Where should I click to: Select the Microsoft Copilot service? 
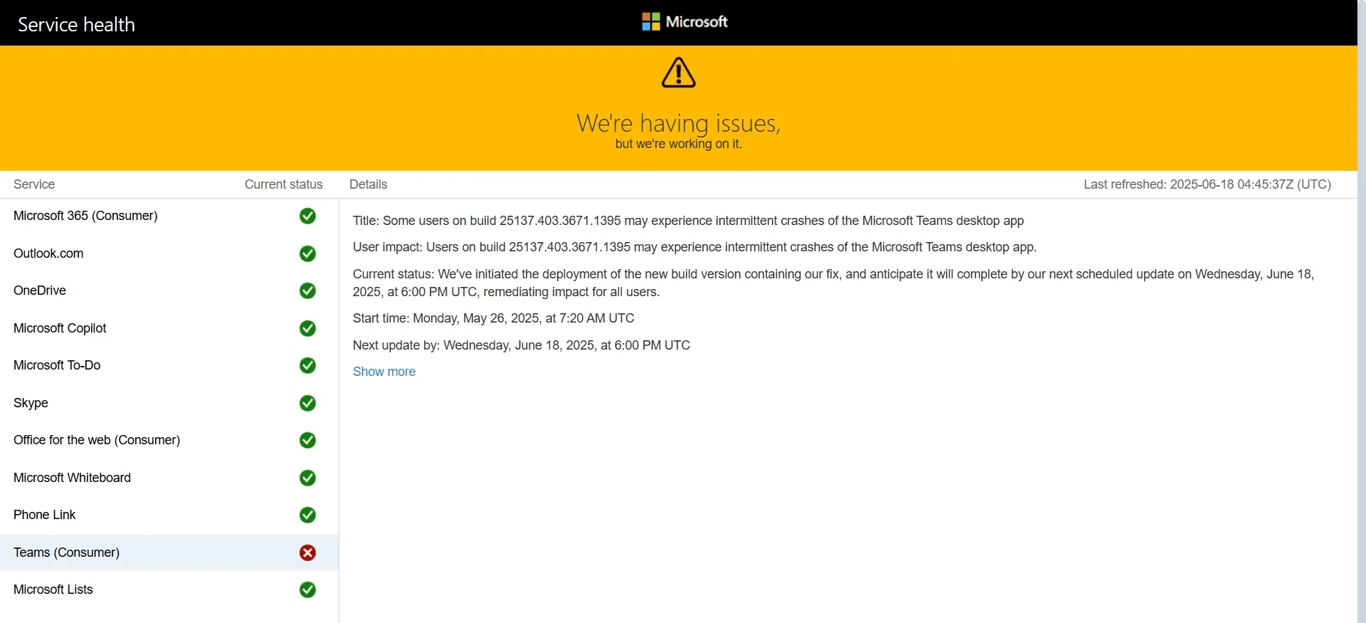pos(169,328)
